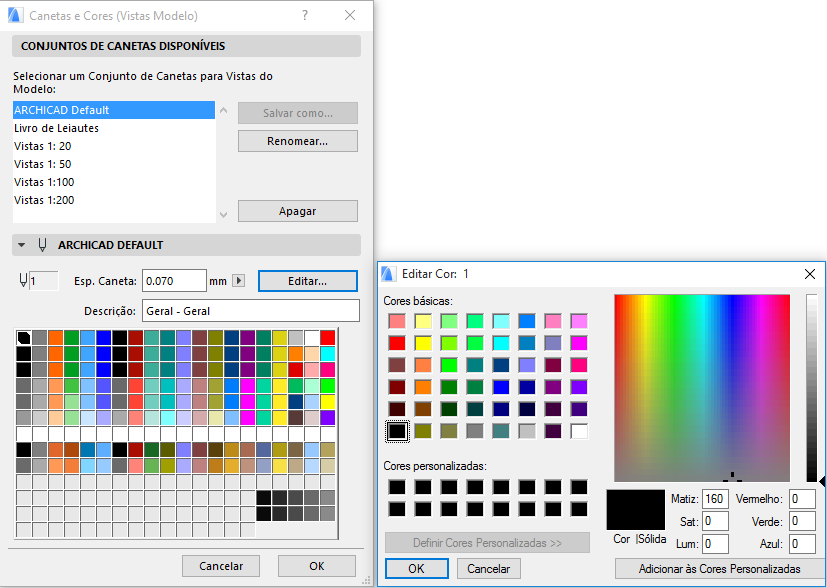Image resolution: width=827 pixels, height=588 pixels.
Task: Click the pen icon beside ARCHICAD DEFAULT header
Action: 40,246
